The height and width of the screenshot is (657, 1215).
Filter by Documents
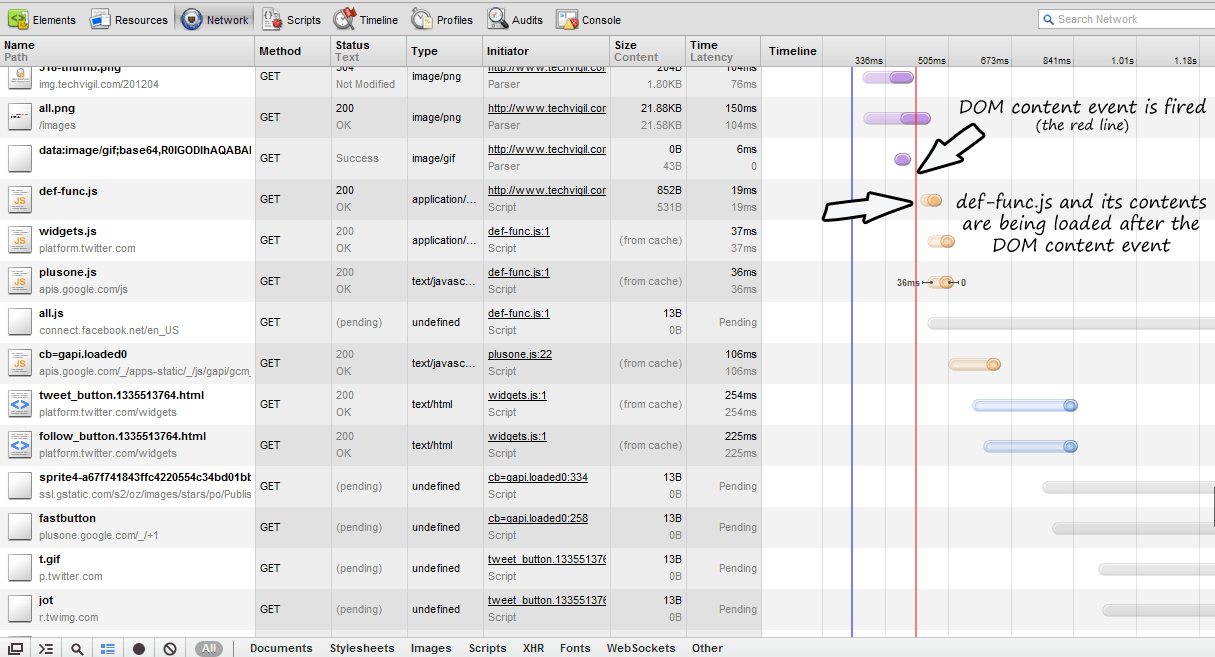281,648
